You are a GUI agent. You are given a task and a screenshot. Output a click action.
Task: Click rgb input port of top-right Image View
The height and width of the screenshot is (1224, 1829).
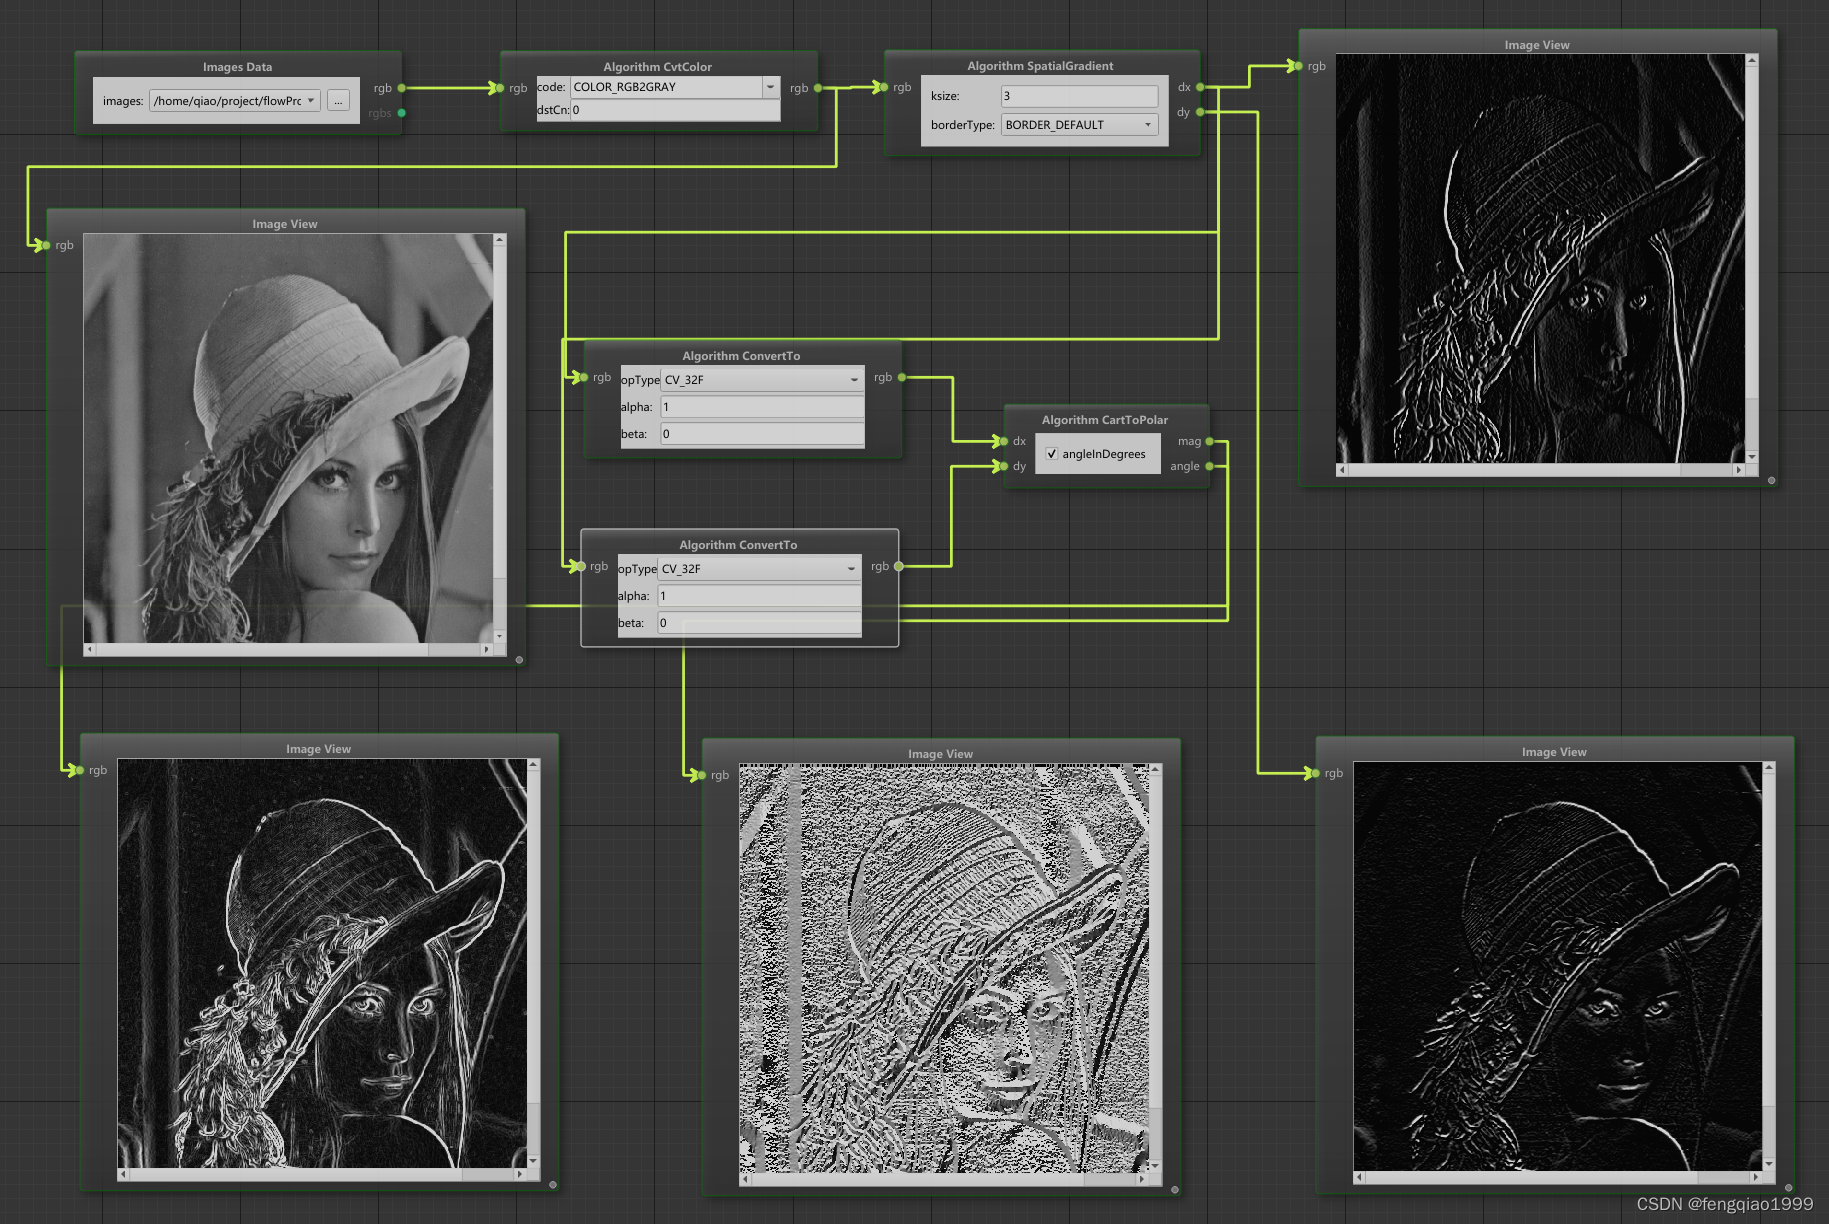click(x=1298, y=66)
